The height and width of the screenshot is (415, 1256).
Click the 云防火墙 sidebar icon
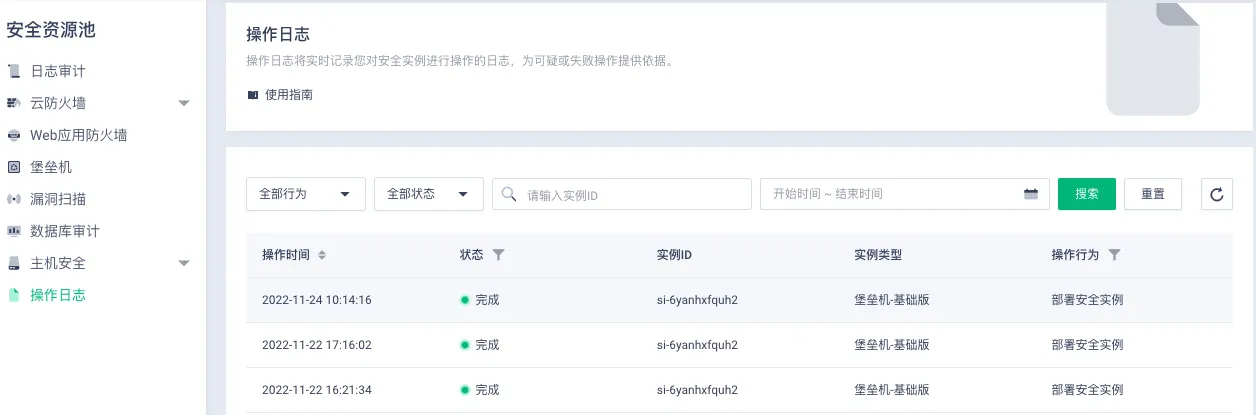13,103
